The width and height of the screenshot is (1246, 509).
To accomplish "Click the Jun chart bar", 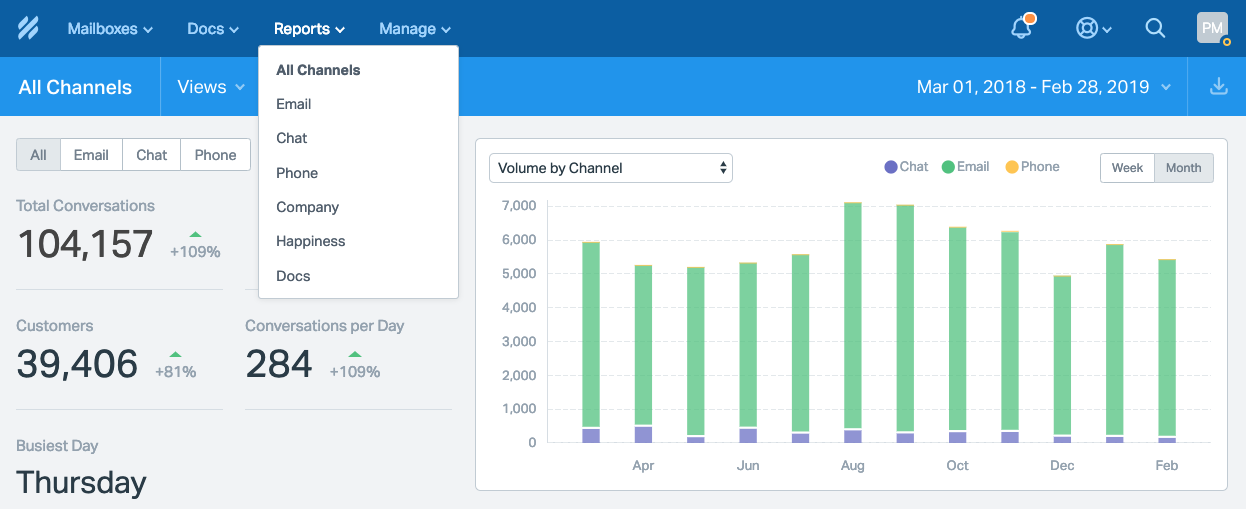I will point(748,353).
